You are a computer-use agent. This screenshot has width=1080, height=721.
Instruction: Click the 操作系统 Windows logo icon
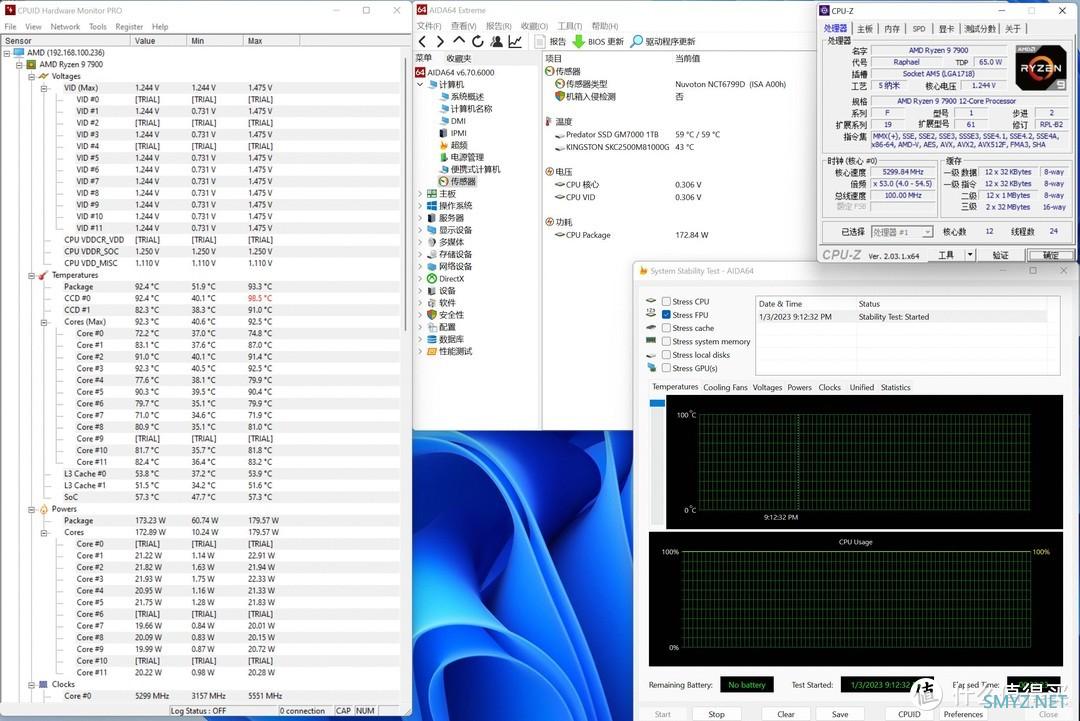[432, 206]
